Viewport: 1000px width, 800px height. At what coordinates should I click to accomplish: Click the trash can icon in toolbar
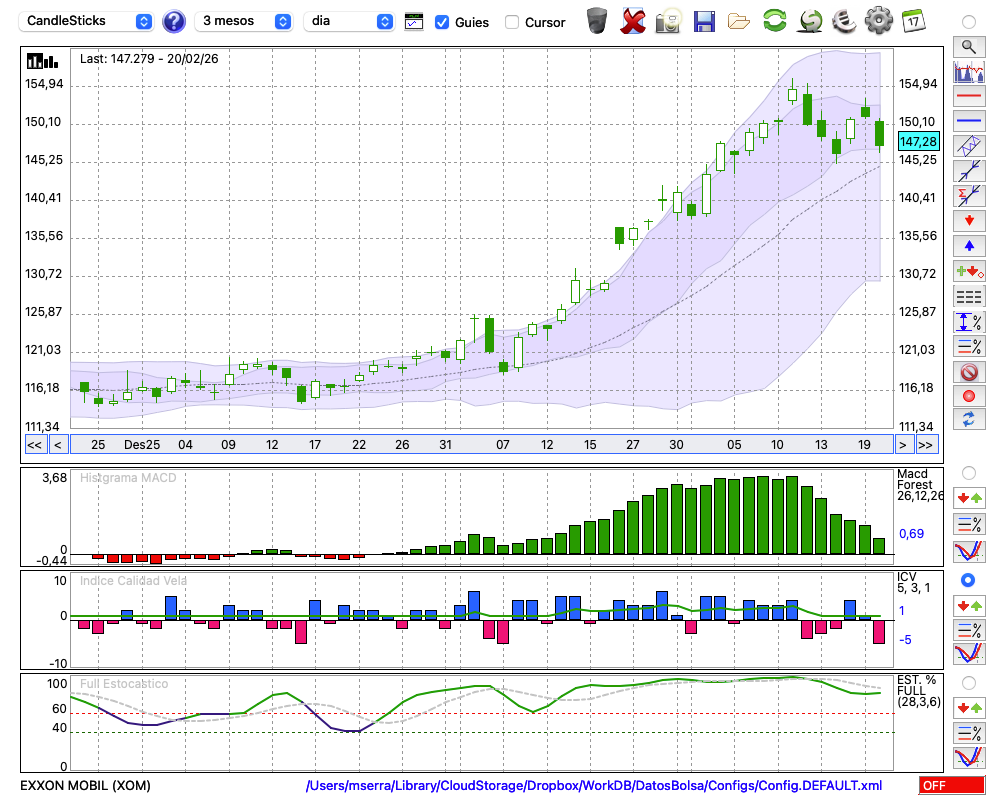[597, 20]
